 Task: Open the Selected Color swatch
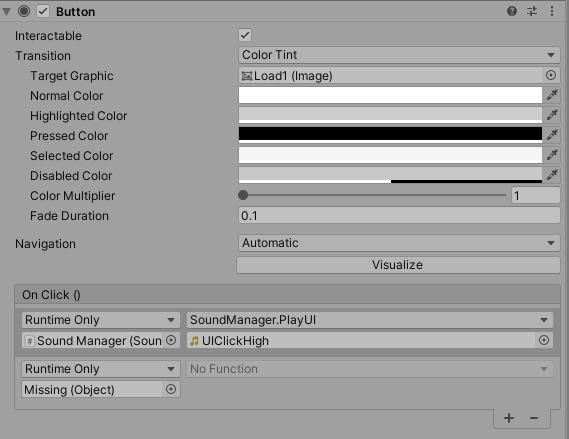[390, 155]
